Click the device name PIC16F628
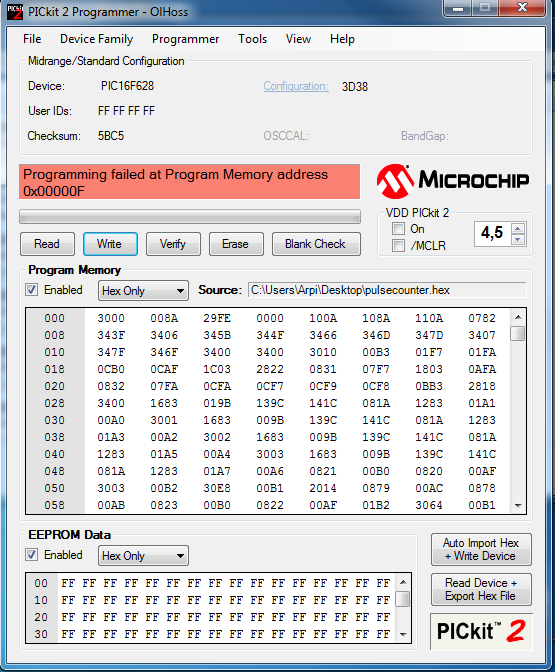Image resolution: width=555 pixels, height=672 pixels. 127,86
